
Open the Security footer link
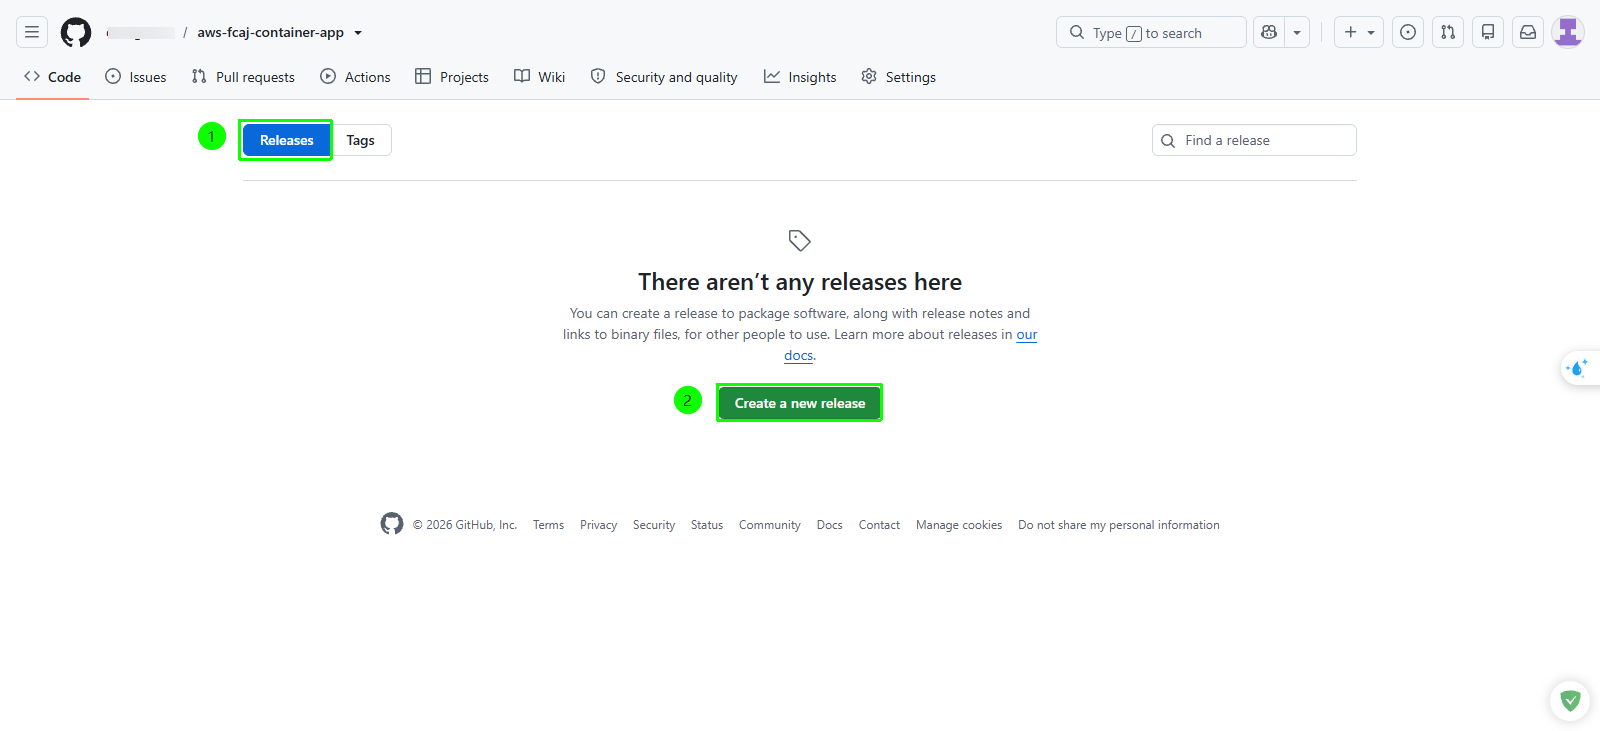tap(654, 525)
